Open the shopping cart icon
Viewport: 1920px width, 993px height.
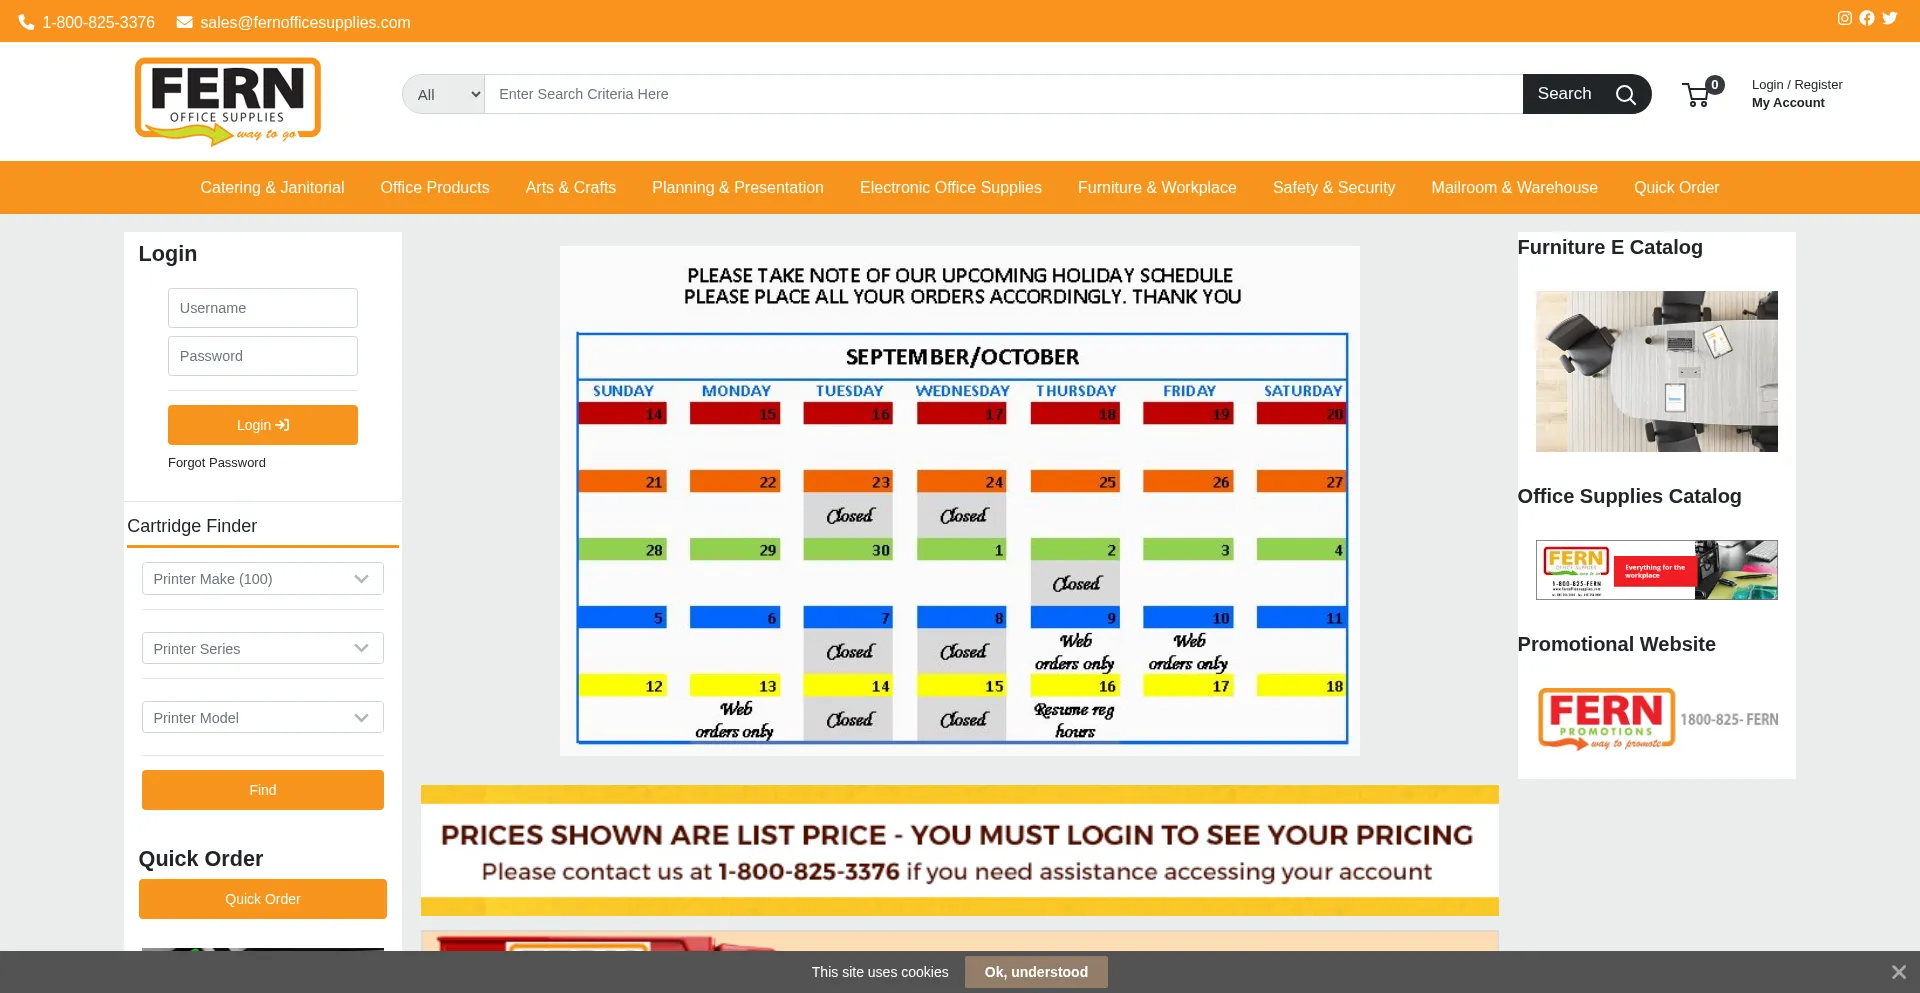tap(1697, 95)
